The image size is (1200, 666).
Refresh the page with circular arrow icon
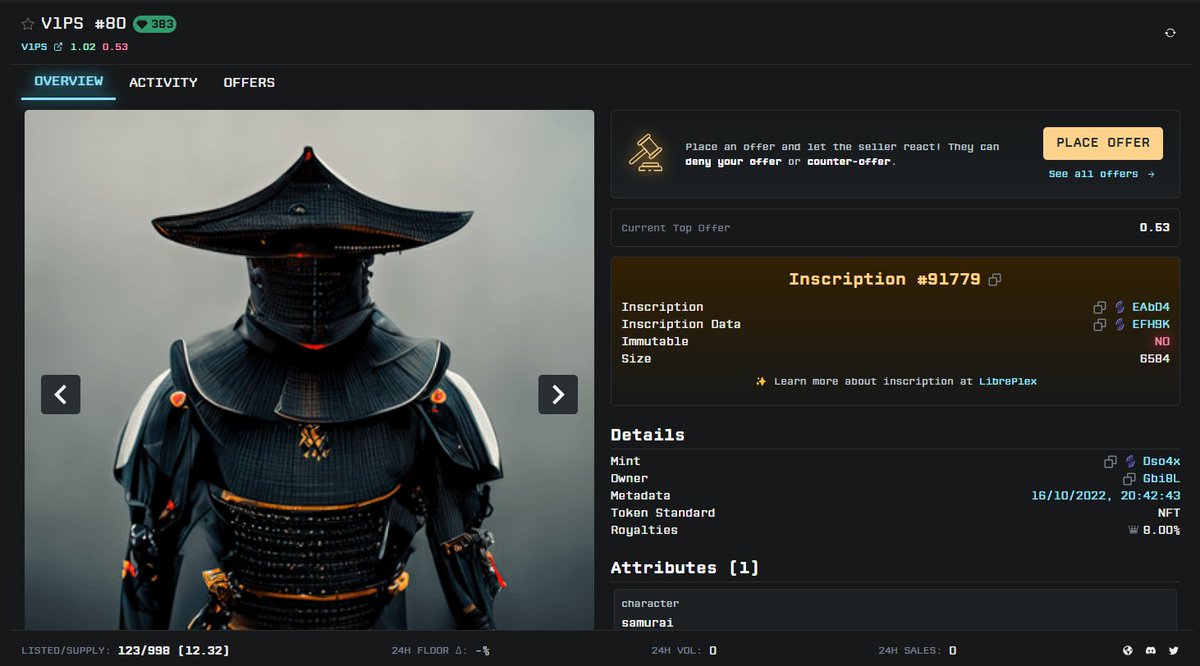1168,32
